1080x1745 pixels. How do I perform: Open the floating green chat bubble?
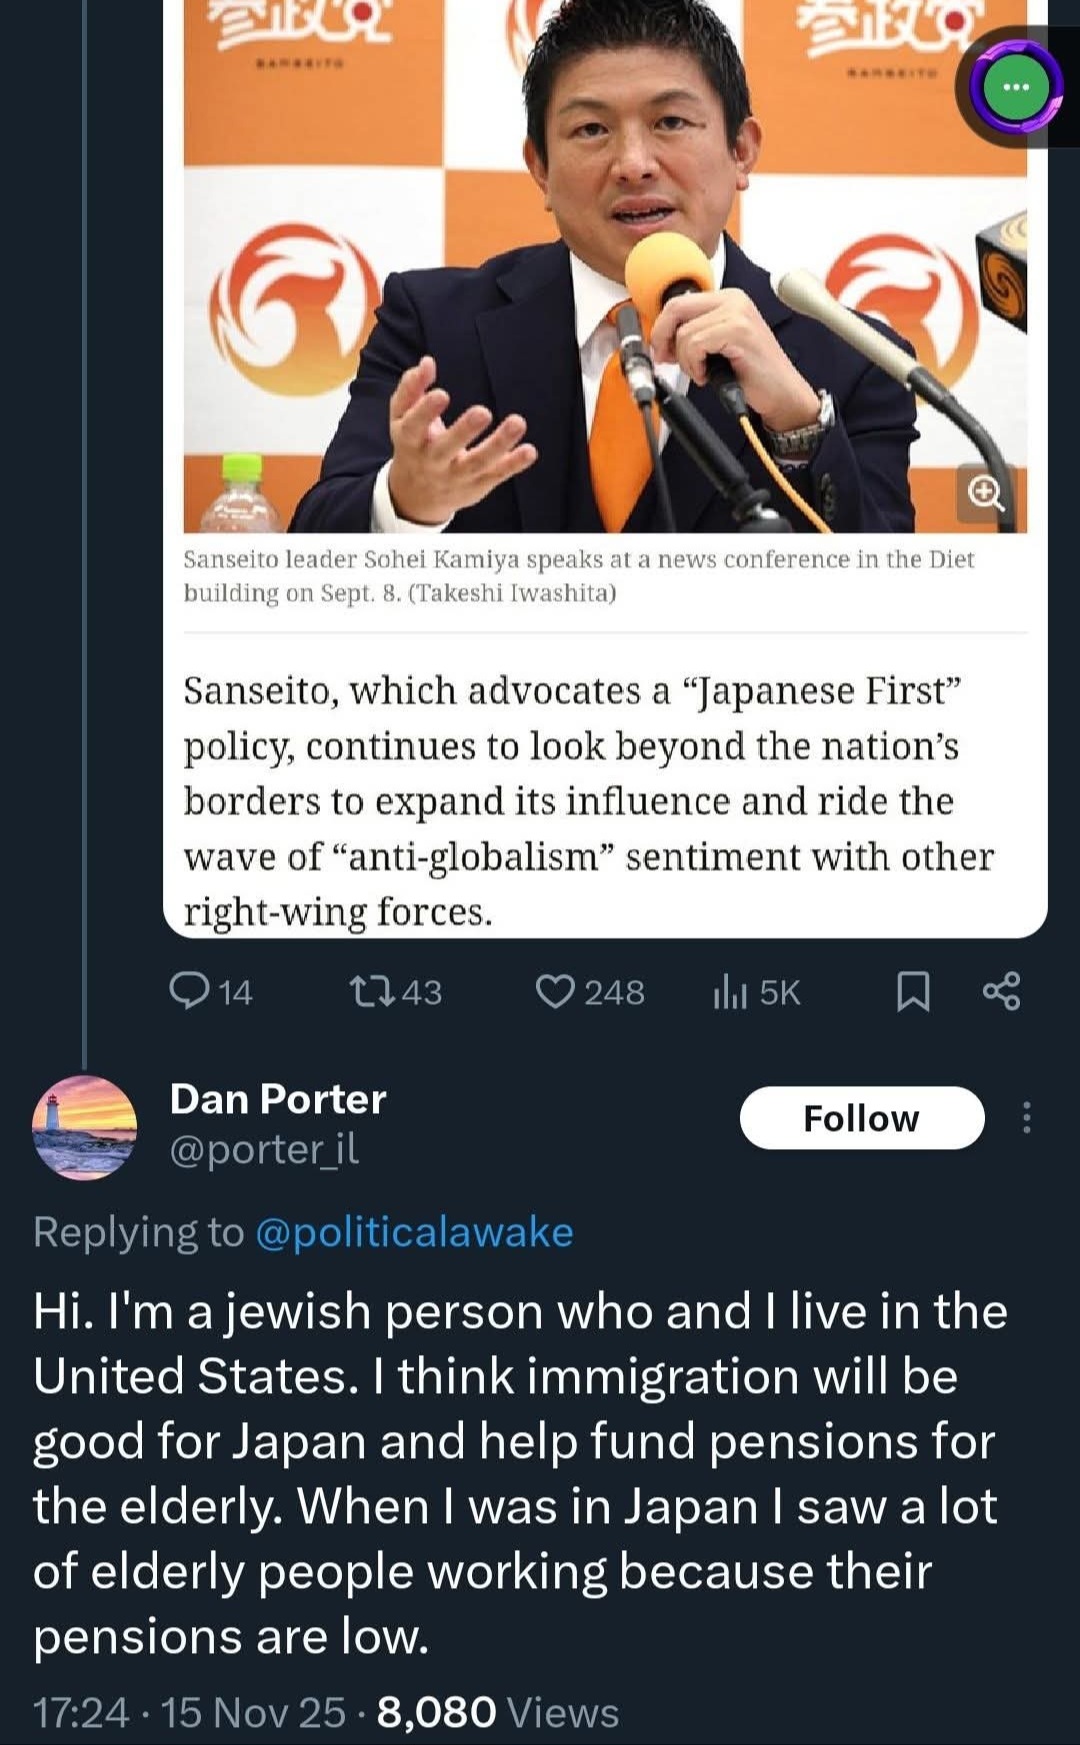[1016, 87]
